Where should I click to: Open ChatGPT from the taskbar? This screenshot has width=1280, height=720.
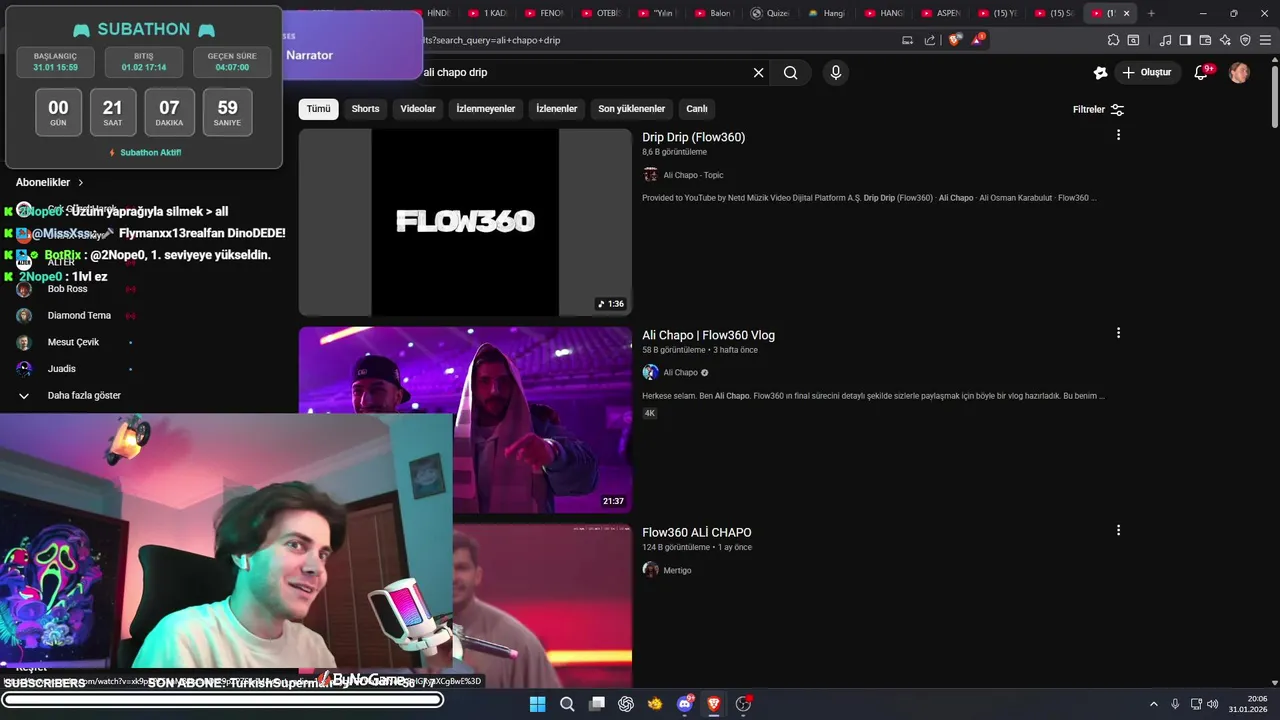(626, 704)
